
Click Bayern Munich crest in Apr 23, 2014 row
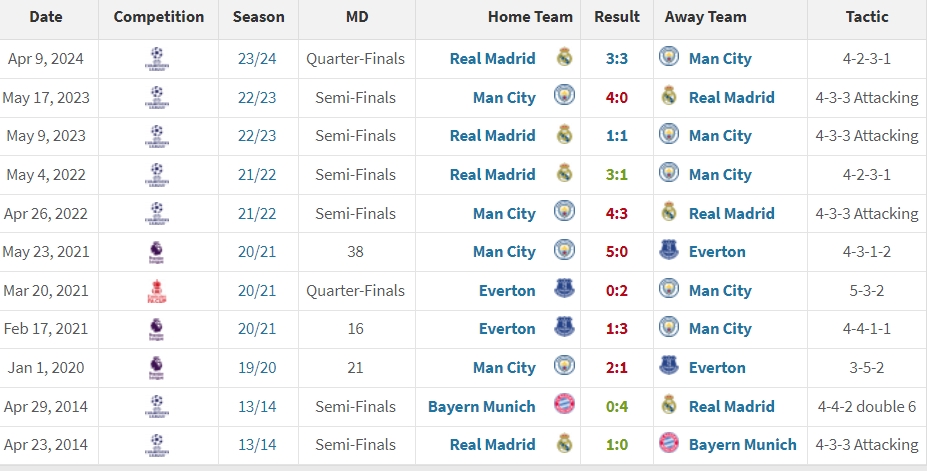[x=669, y=444]
